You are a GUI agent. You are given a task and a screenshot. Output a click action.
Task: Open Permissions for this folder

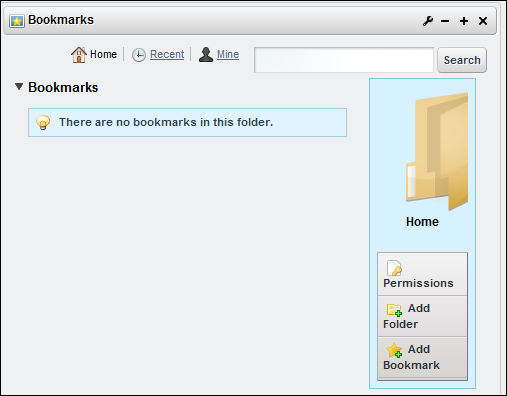(x=422, y=274)
